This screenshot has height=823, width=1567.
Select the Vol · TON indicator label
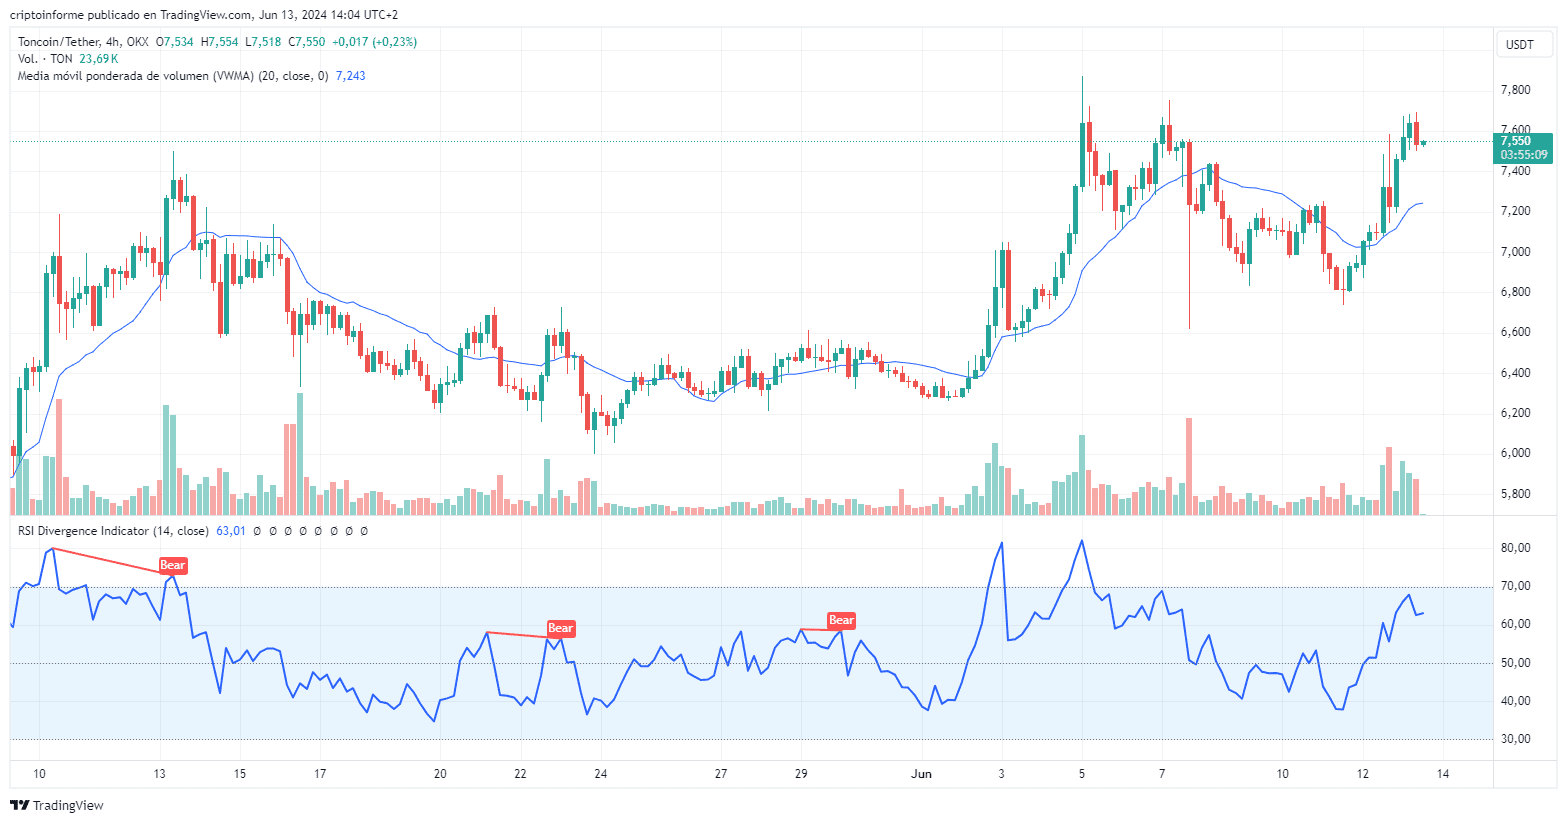(x=45, y=59)
